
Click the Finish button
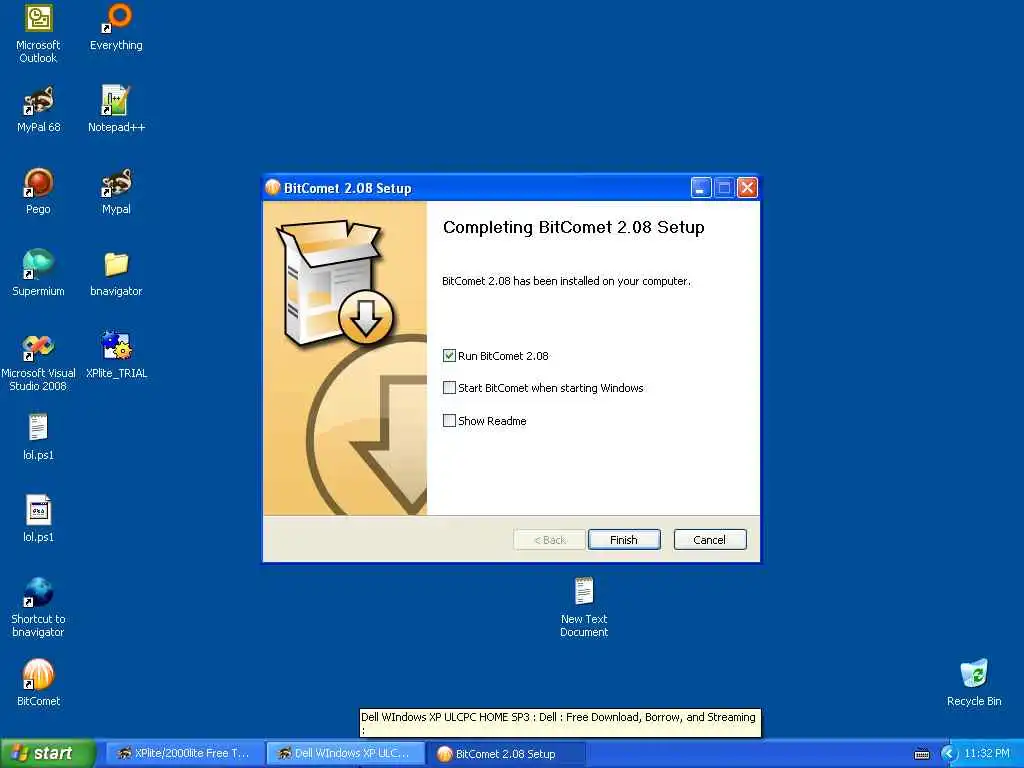[624, 540]
